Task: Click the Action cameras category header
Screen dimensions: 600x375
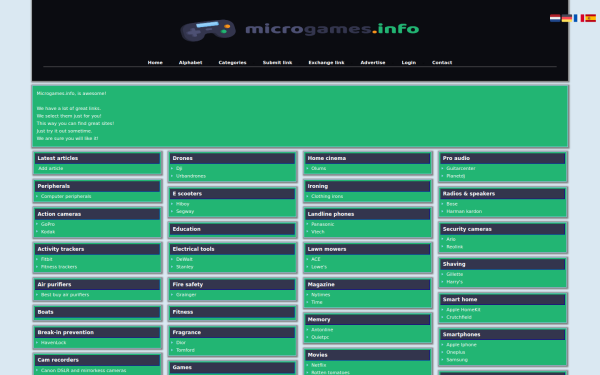Action: (97, 214)
